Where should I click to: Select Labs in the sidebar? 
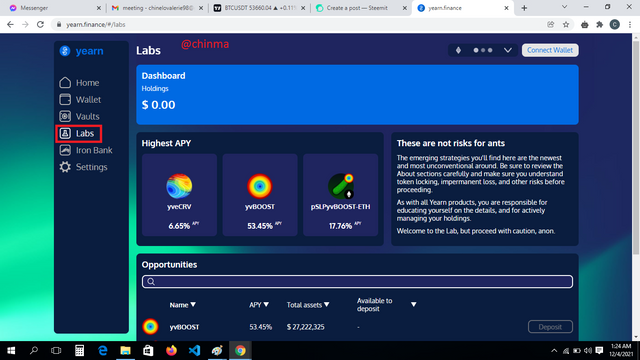[x=78, y=133]
